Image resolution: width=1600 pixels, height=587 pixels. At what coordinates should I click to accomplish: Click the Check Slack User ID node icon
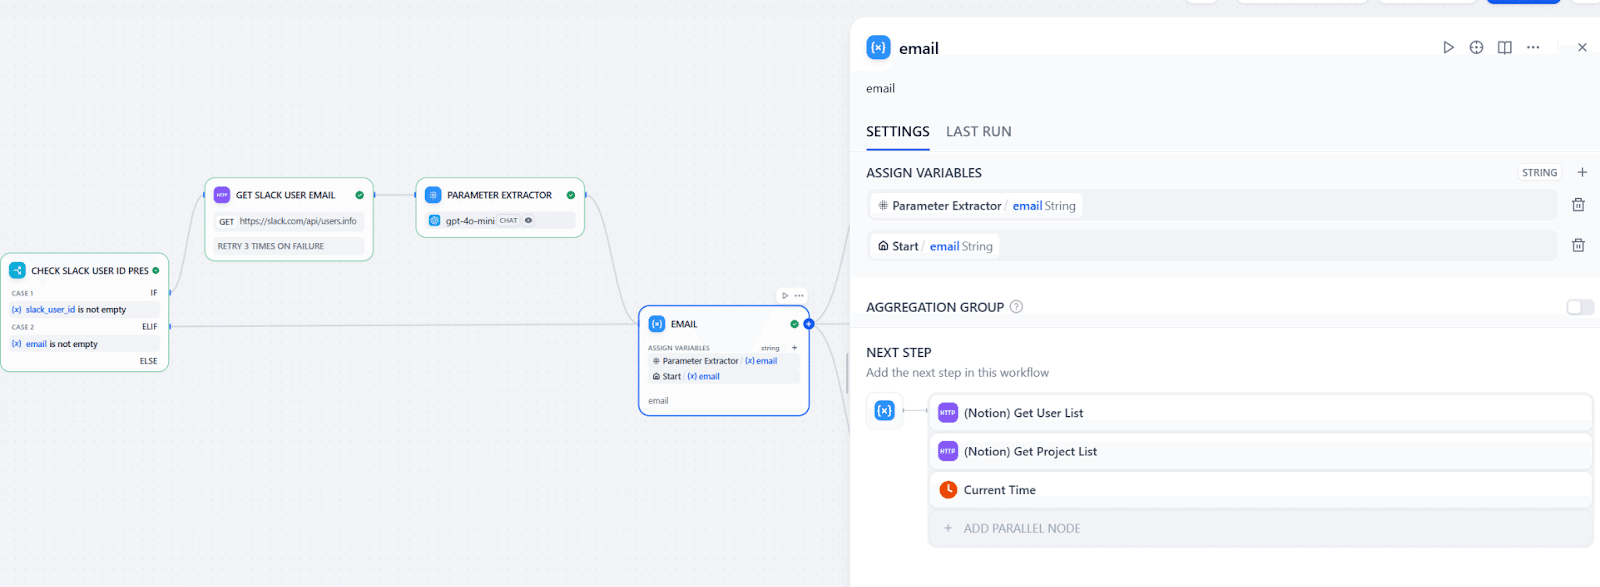point(18,270)
